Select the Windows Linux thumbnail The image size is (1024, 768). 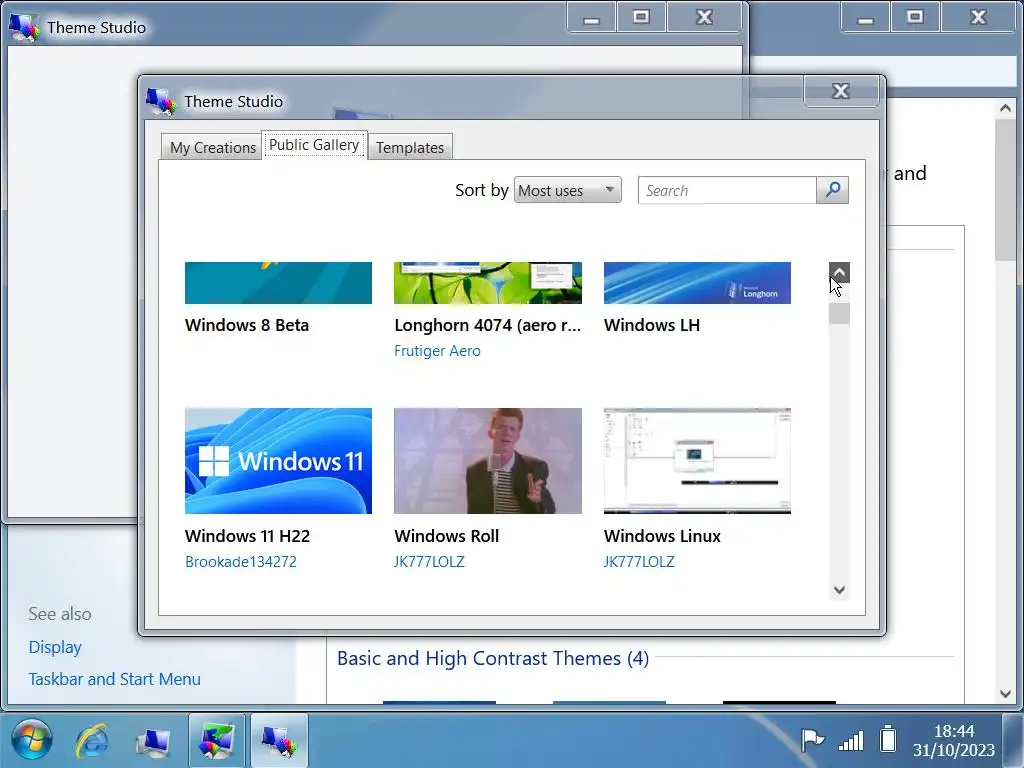697,461
